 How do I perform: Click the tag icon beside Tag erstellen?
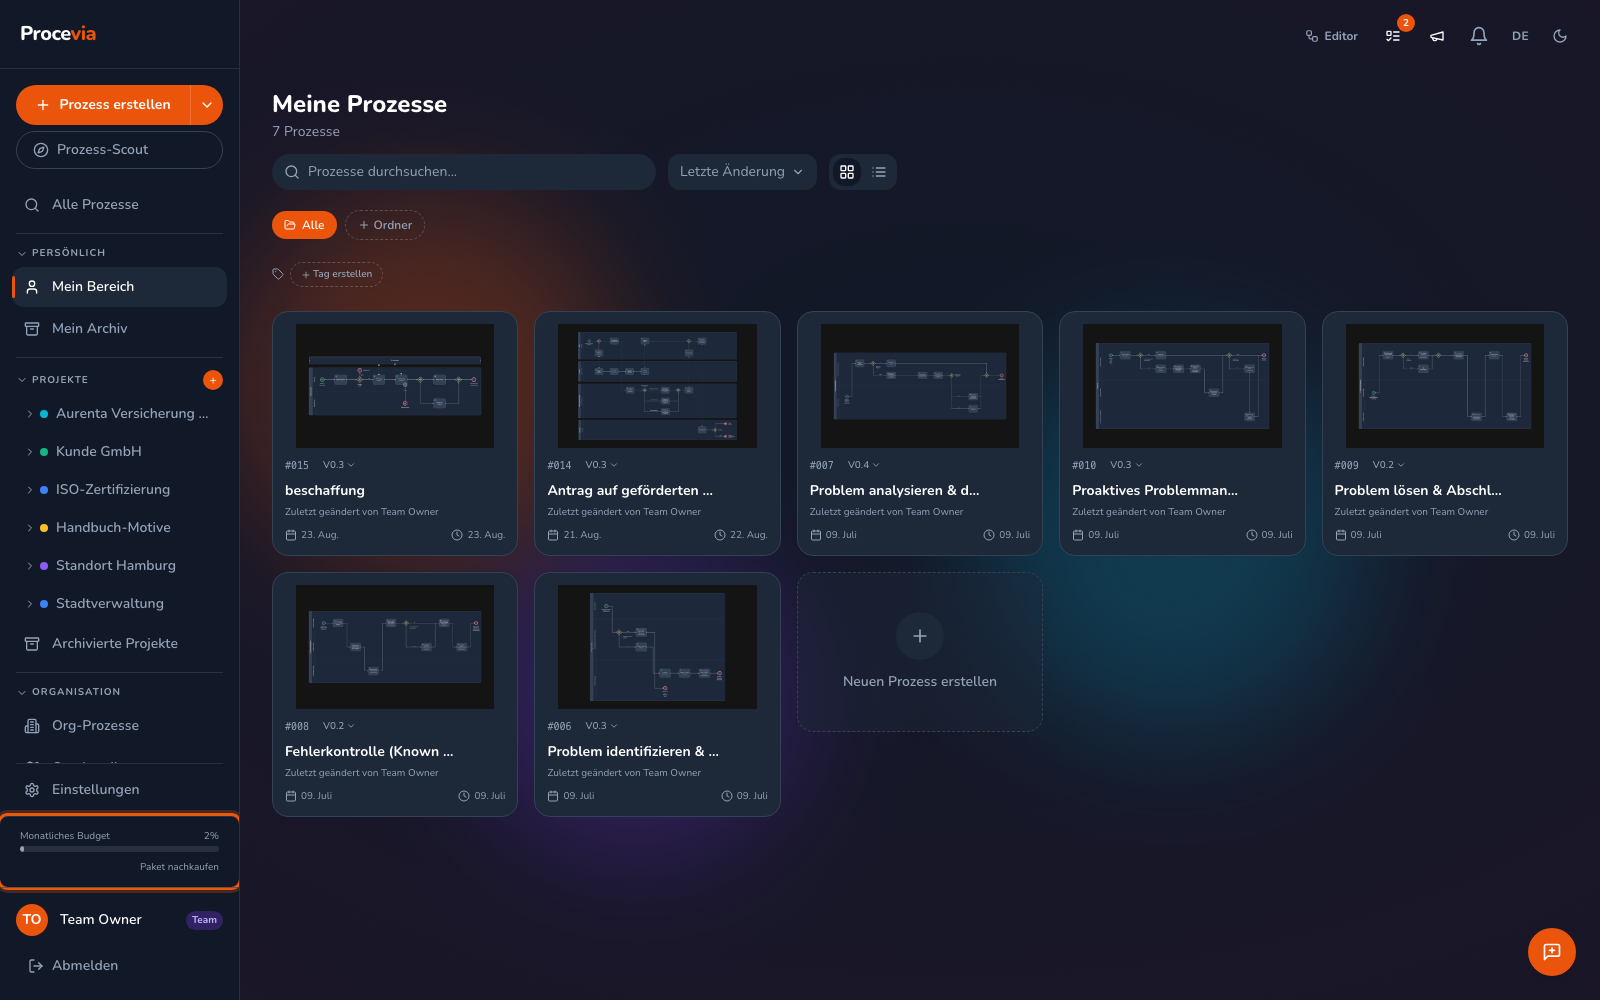[x=278, y=274]
